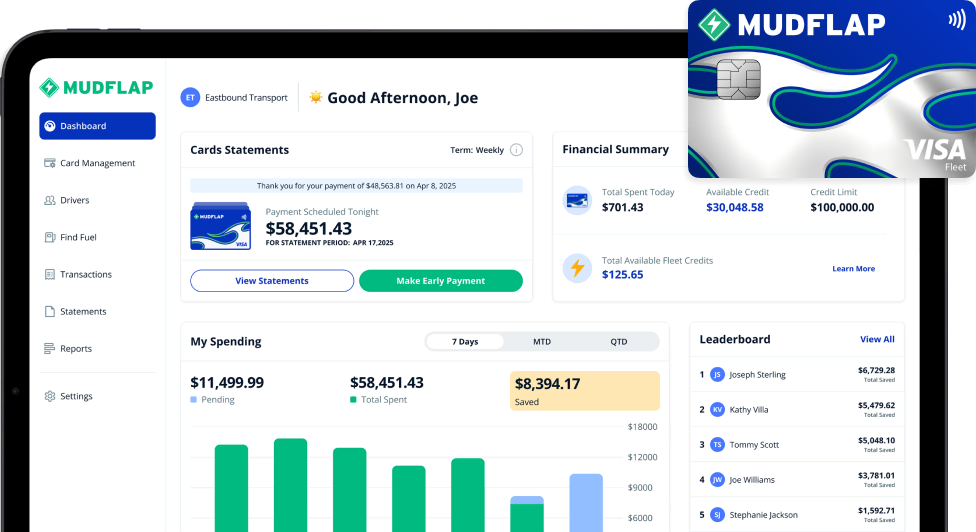Click the SJ avatar for Stephanie Jackson
The image size is (976, 532).
click(717, 515)
